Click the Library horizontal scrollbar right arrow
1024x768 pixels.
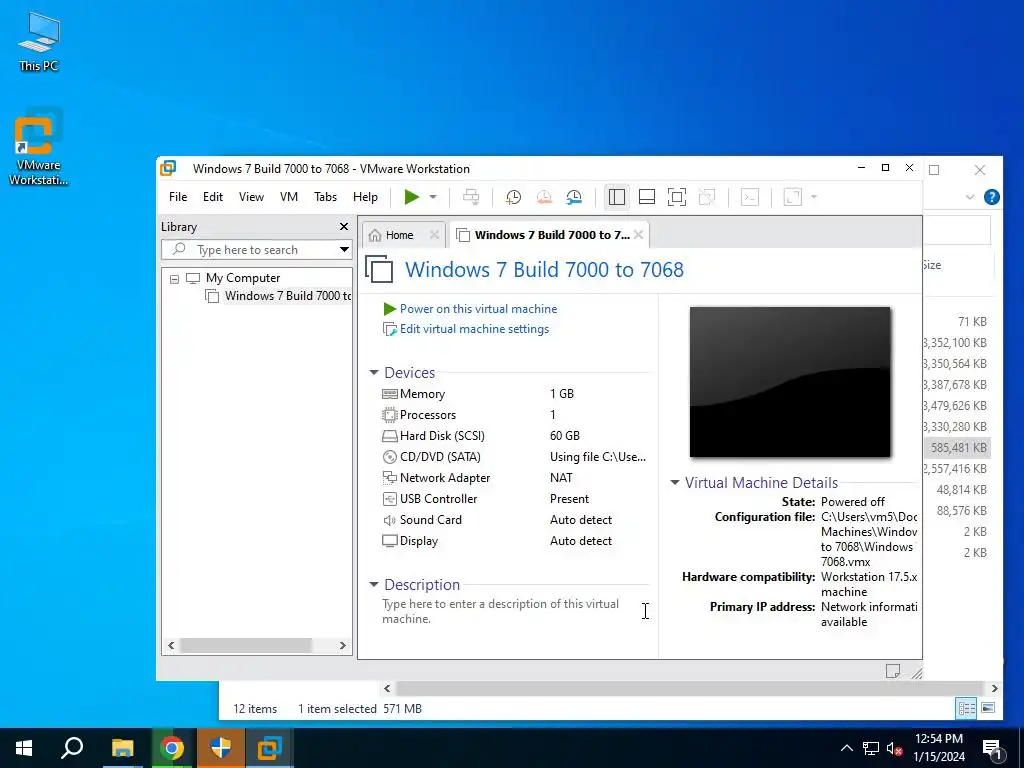pyautogui.click(x=342, y=645)
